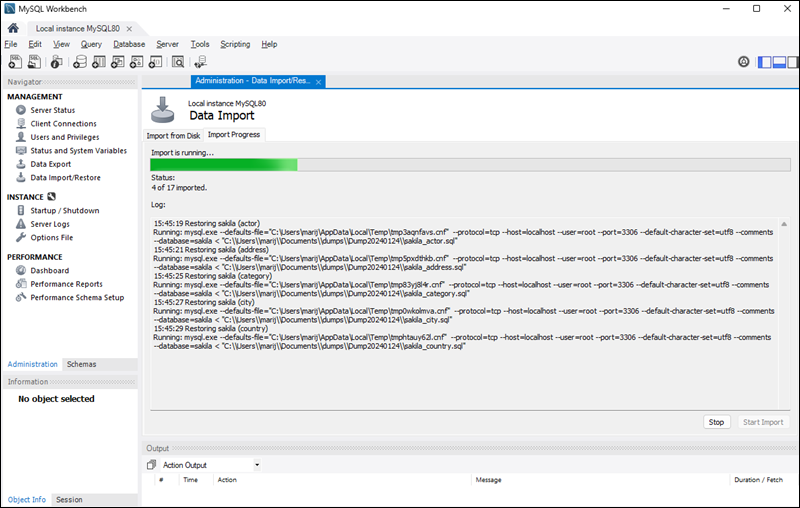
Task: Click the Message column header in Output
Action: coord(488,480)
